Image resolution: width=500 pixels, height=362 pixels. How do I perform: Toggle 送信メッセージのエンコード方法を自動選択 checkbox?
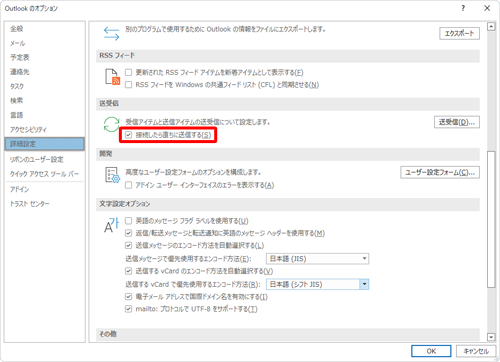click(x=128, y=245)
